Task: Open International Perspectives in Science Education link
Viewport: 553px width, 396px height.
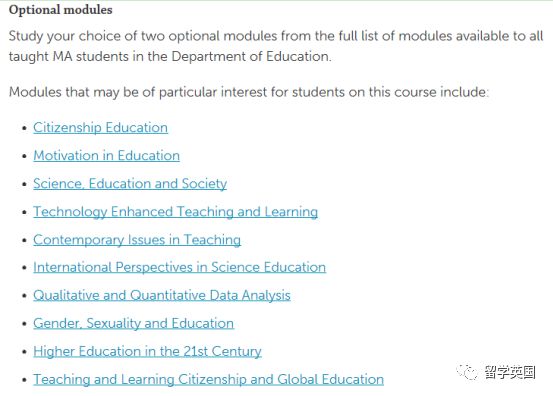Action: (x=180, y=267)
